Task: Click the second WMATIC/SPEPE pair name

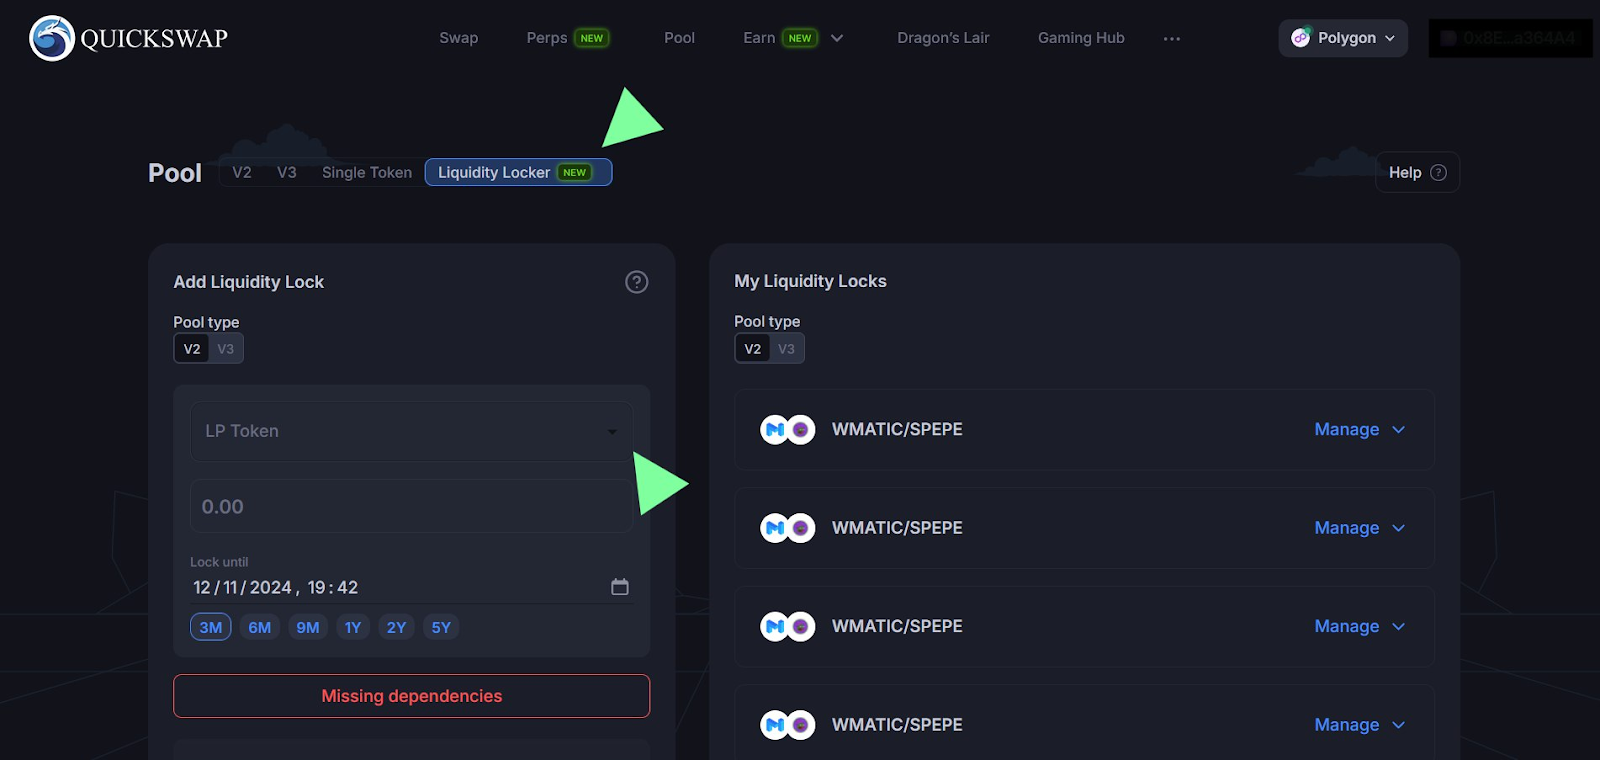Action: click(897, 528)
